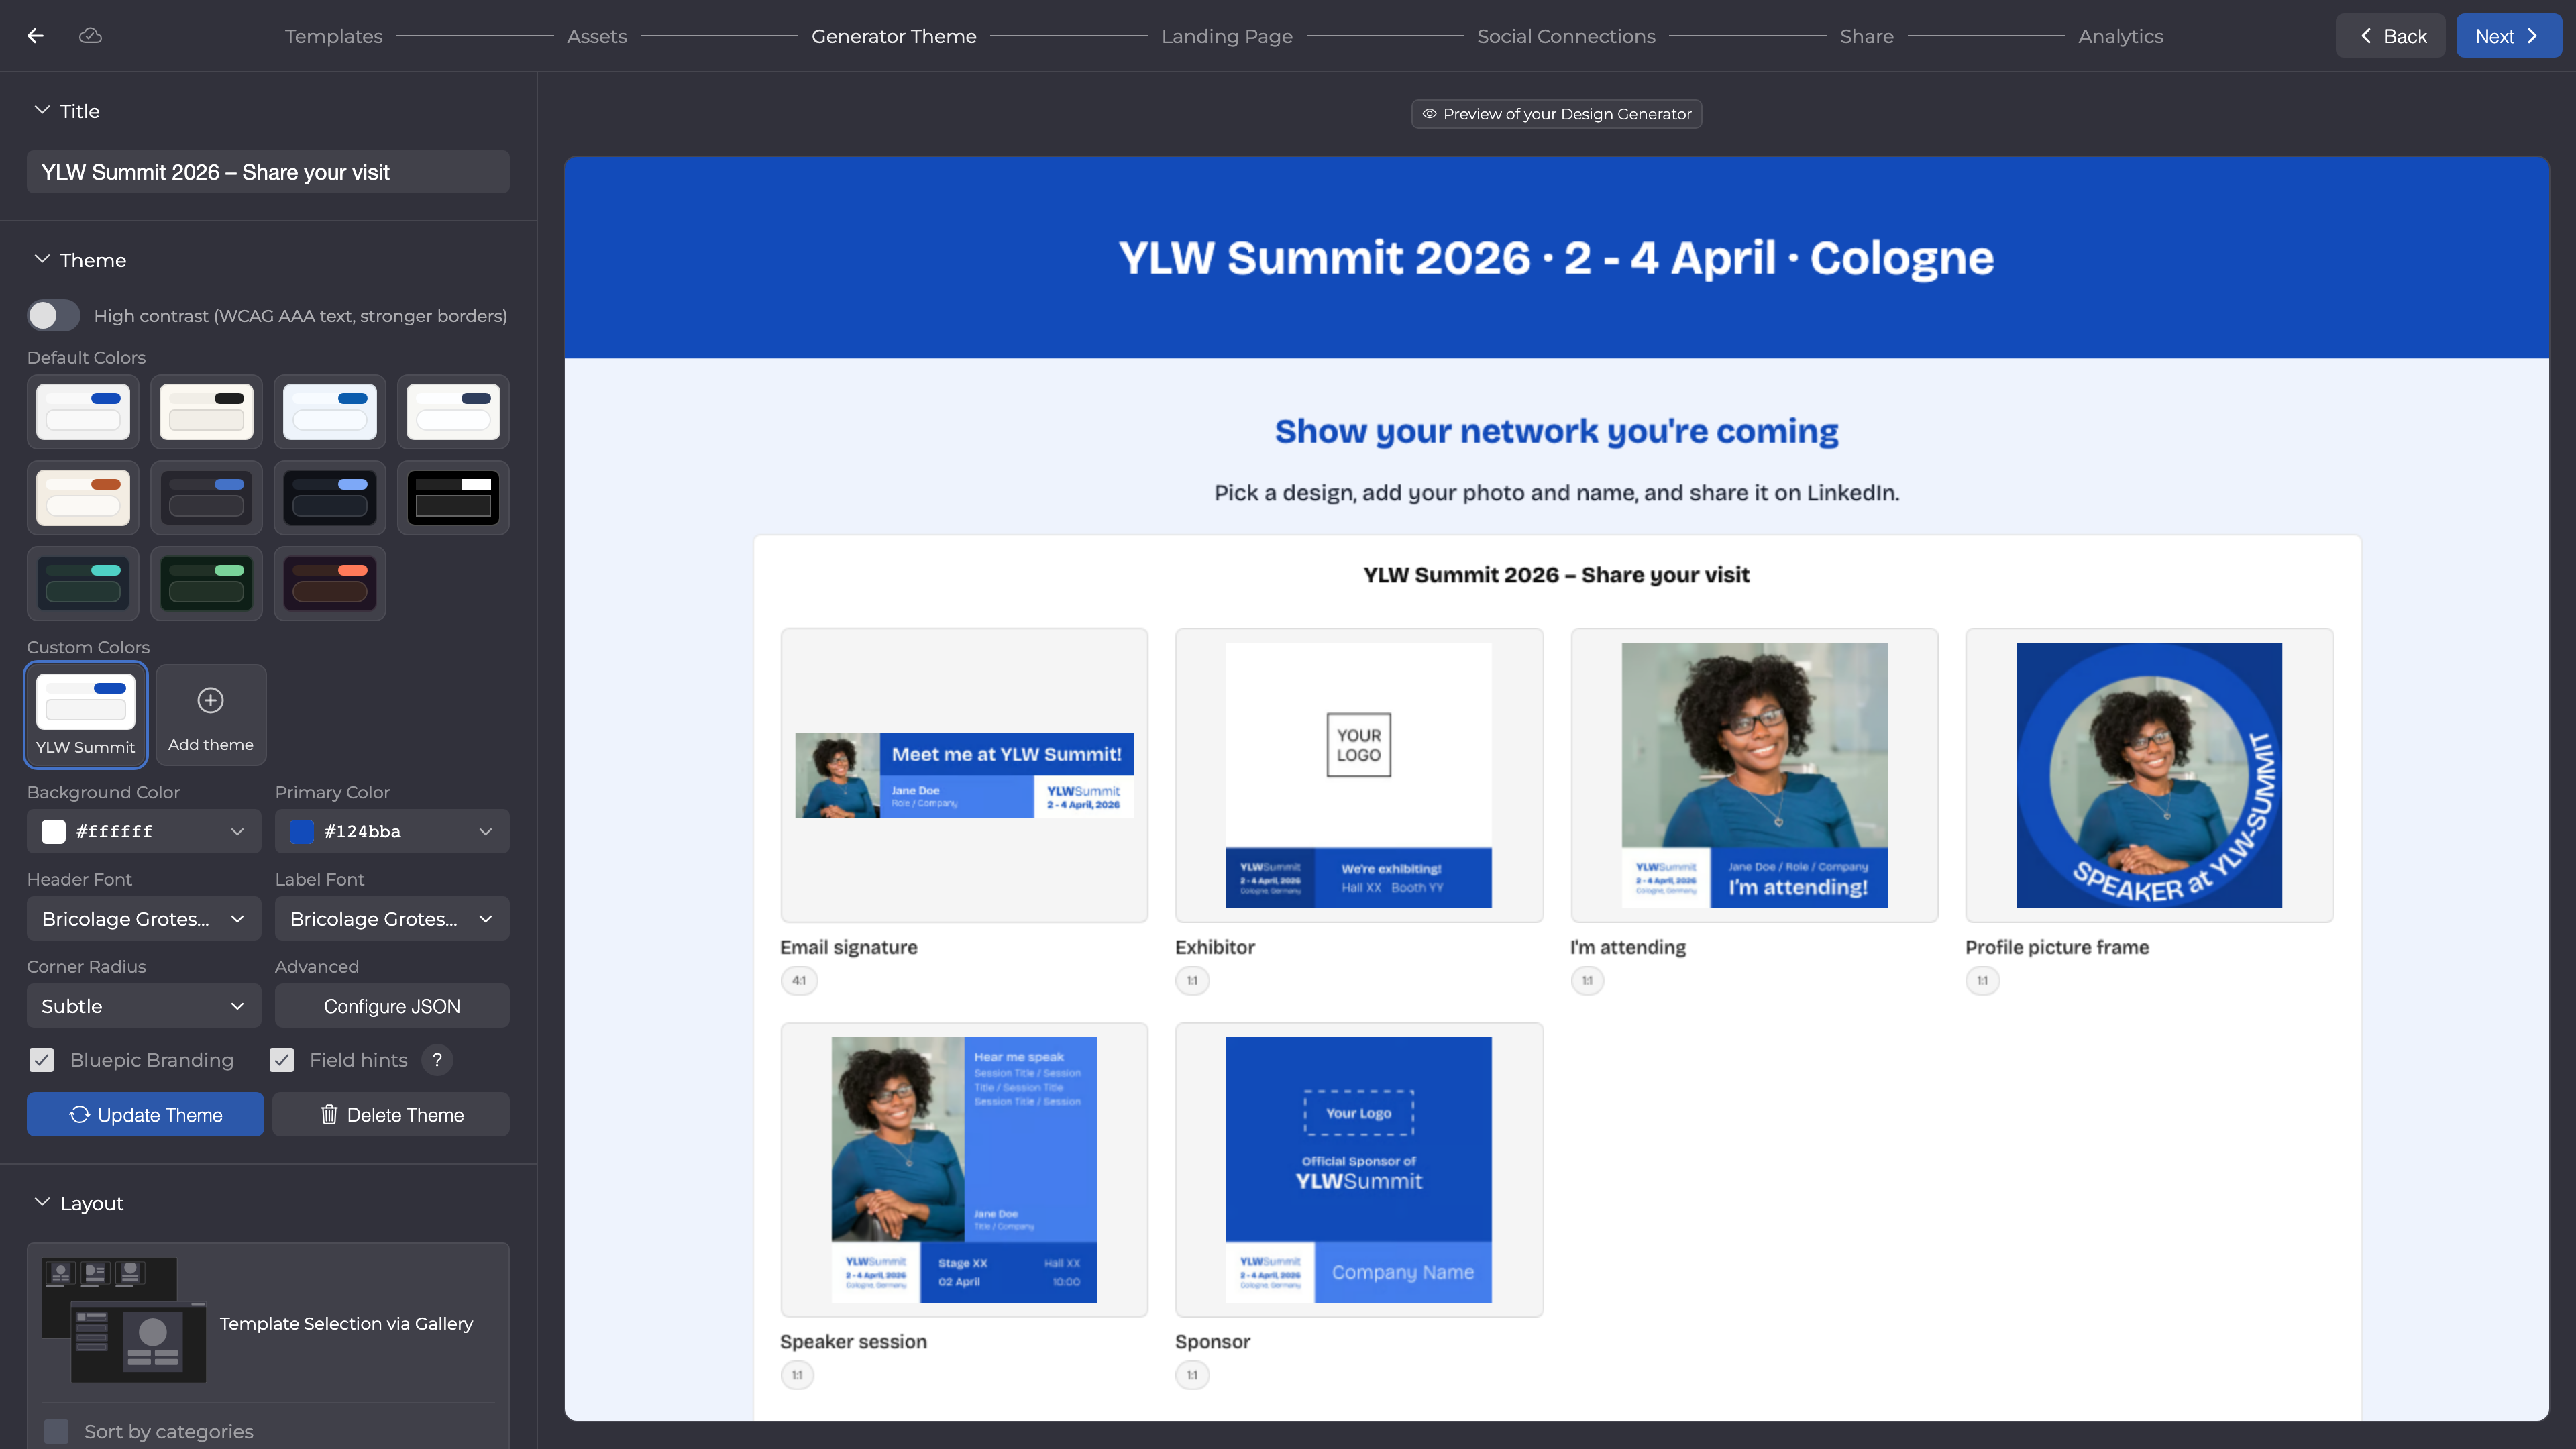Click the white Background Color swatch
2576x1449 pixels.
(x=54, y=831)
